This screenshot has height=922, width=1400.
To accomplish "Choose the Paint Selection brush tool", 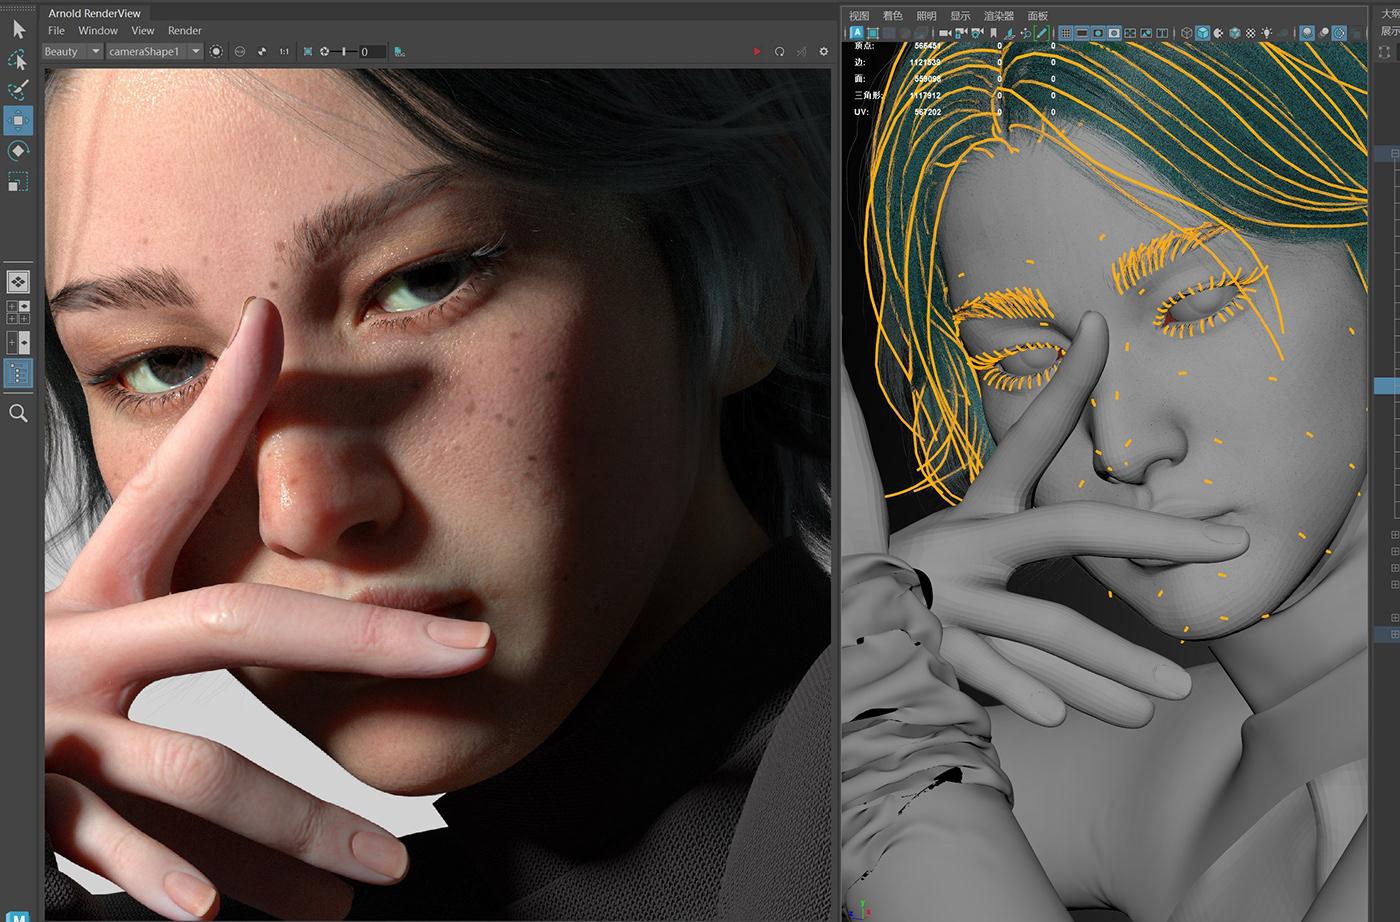I will 18,90.
